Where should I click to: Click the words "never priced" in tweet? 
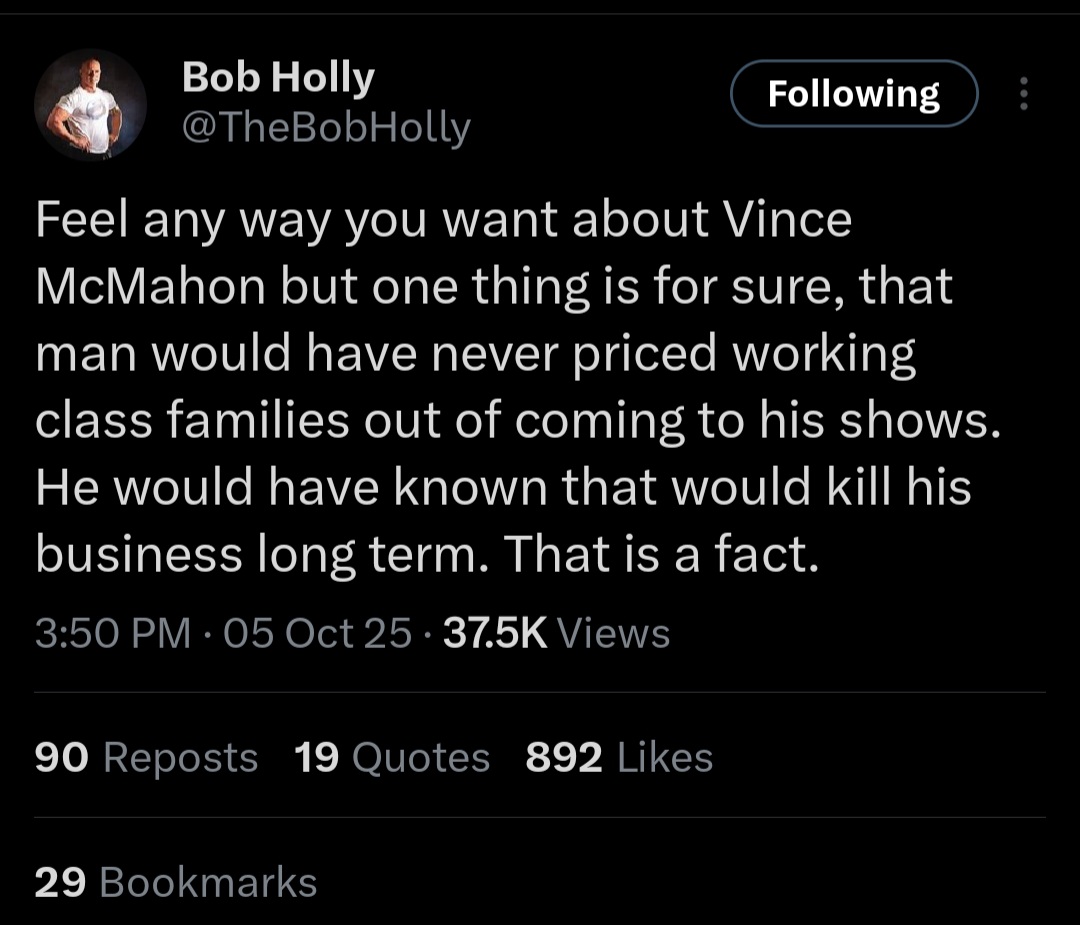tap(564, 355)
